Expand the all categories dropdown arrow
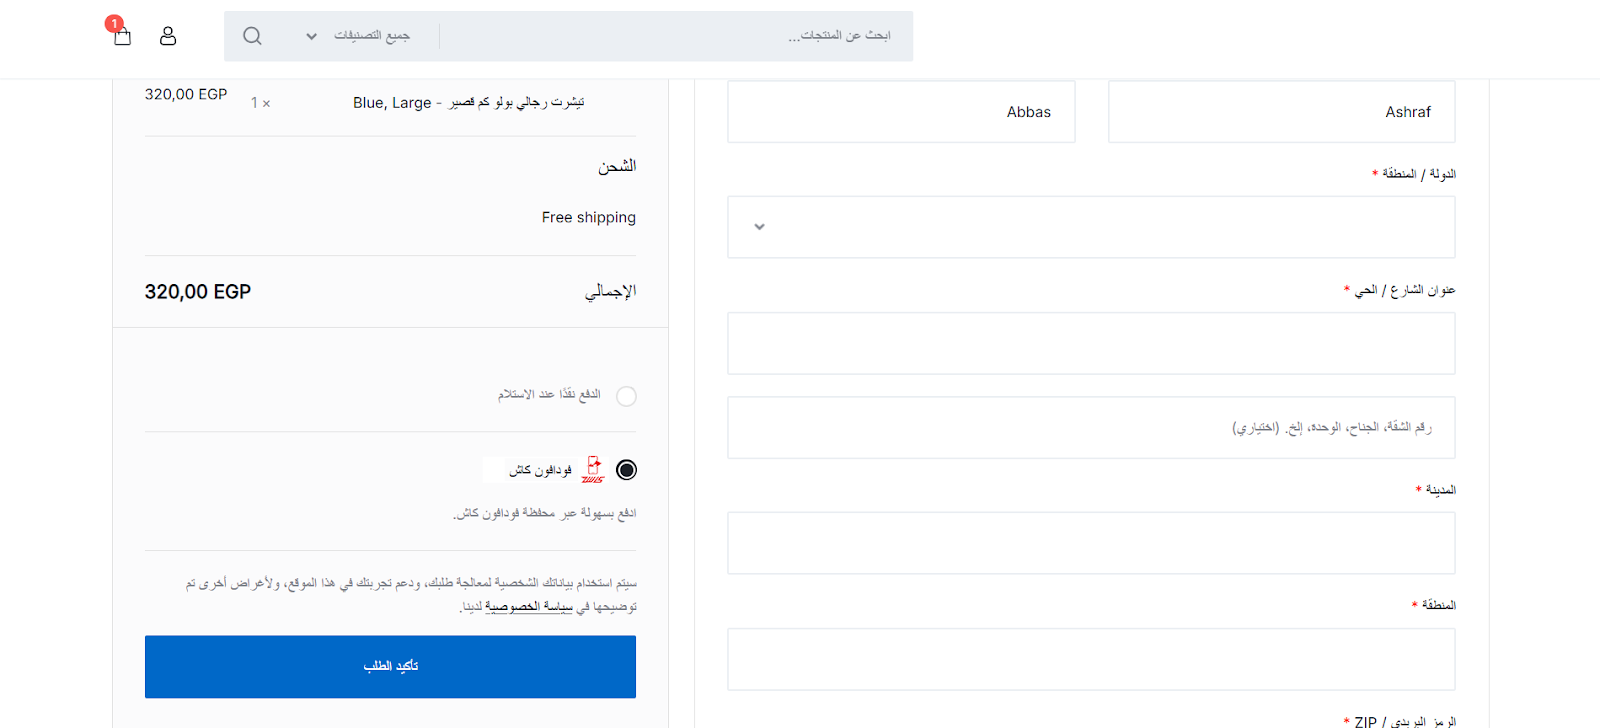This screenshot has height=728, width=1600. (311, 36)
